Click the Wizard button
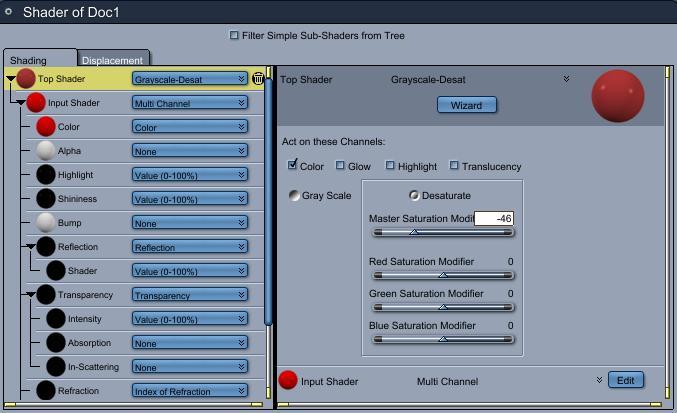677x413 pixels. tap(467, 104)
